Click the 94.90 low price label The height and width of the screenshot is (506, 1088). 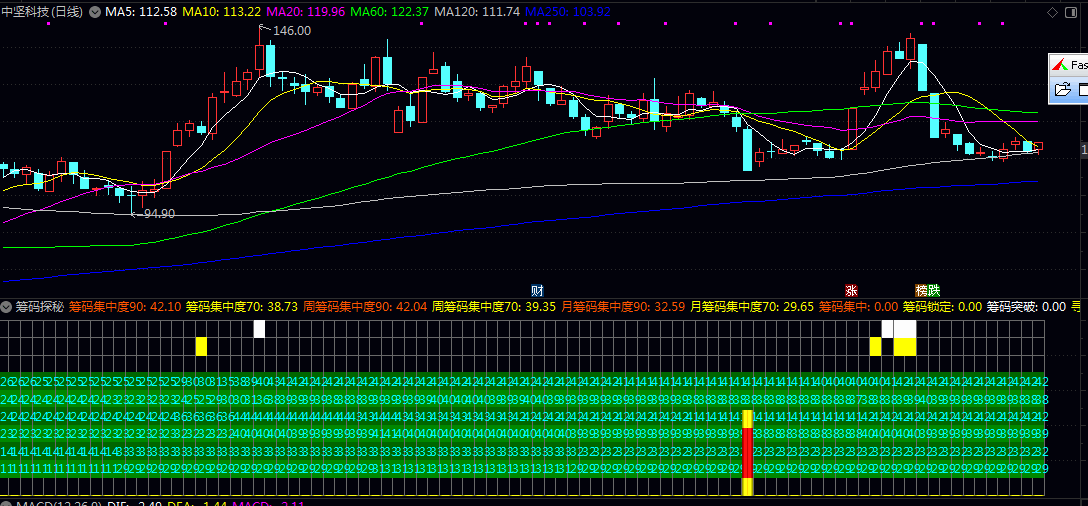160,214
